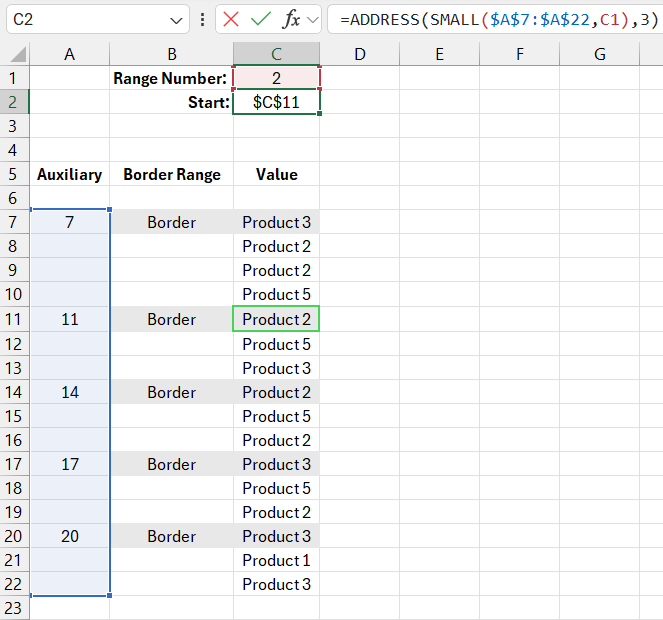Select the Product 1 value cell

coord(276,560)
